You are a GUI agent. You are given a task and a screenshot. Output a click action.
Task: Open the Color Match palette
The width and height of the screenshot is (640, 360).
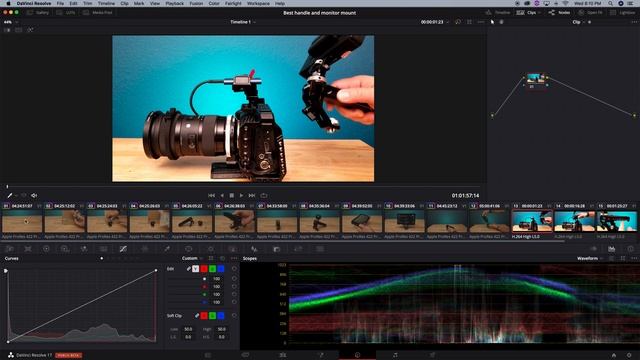pos(28,249)
